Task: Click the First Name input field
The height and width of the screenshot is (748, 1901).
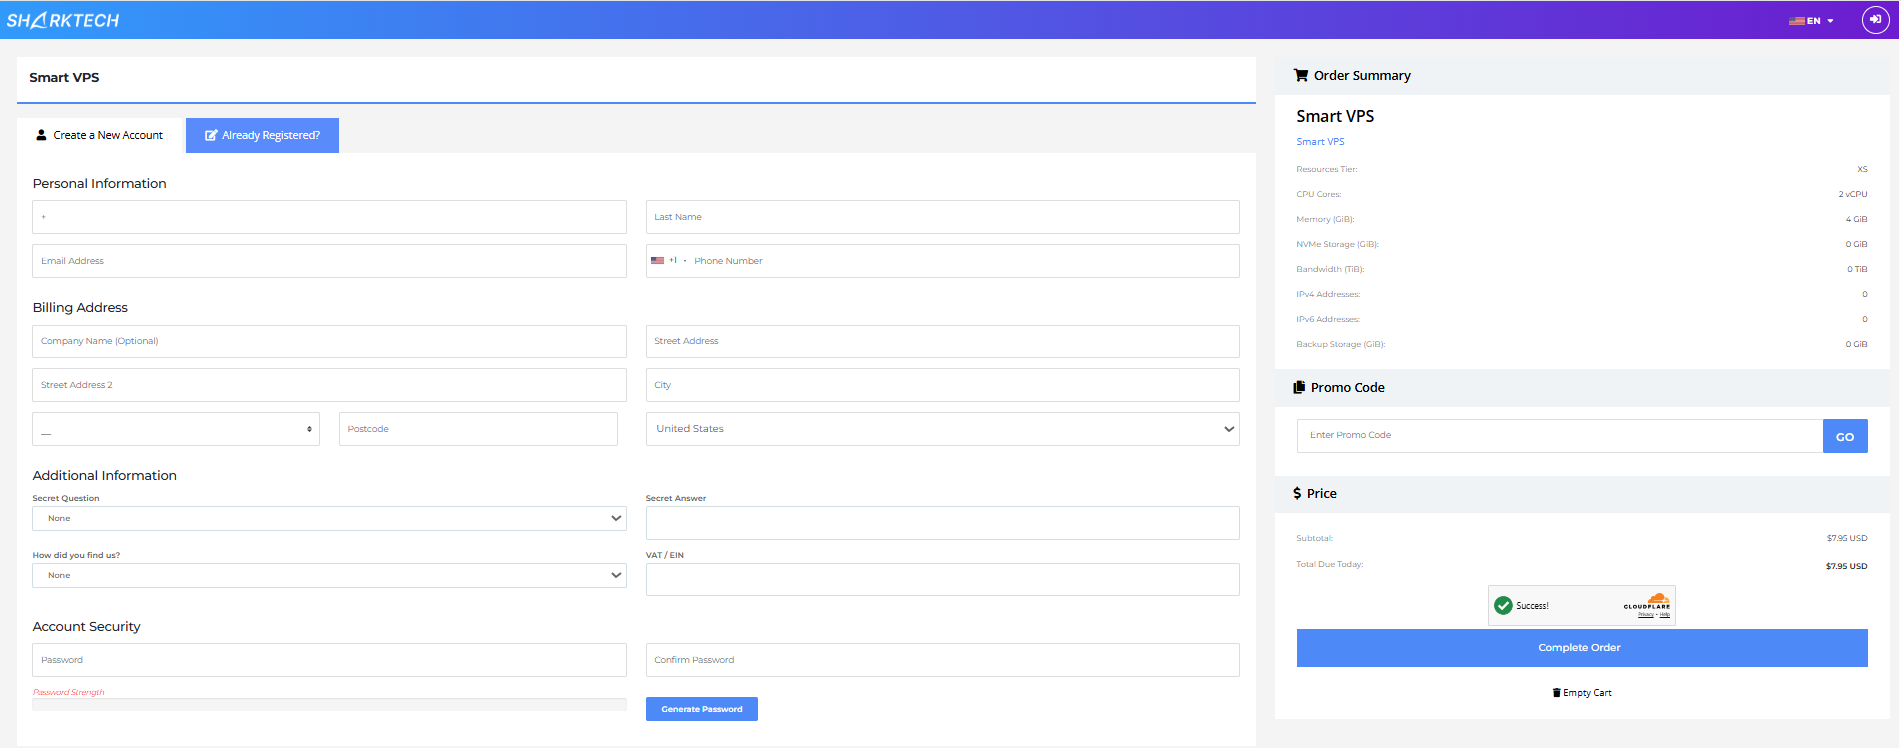Action: coord(329,217)
